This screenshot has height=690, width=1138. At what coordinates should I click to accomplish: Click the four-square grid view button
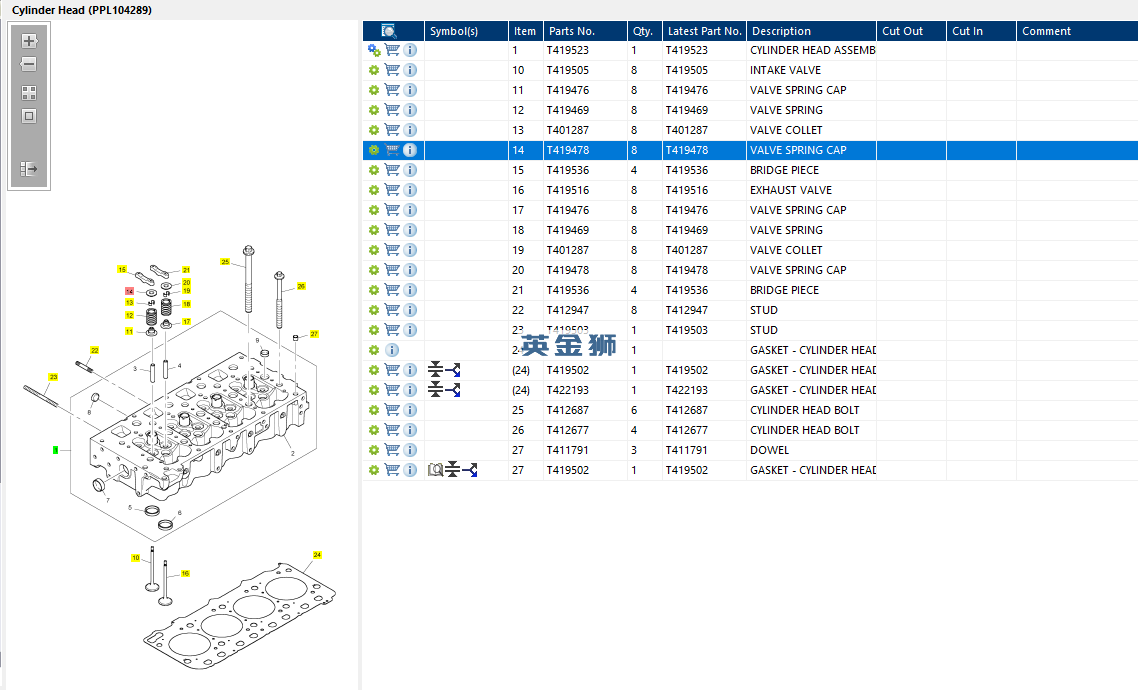coord(29,93)
